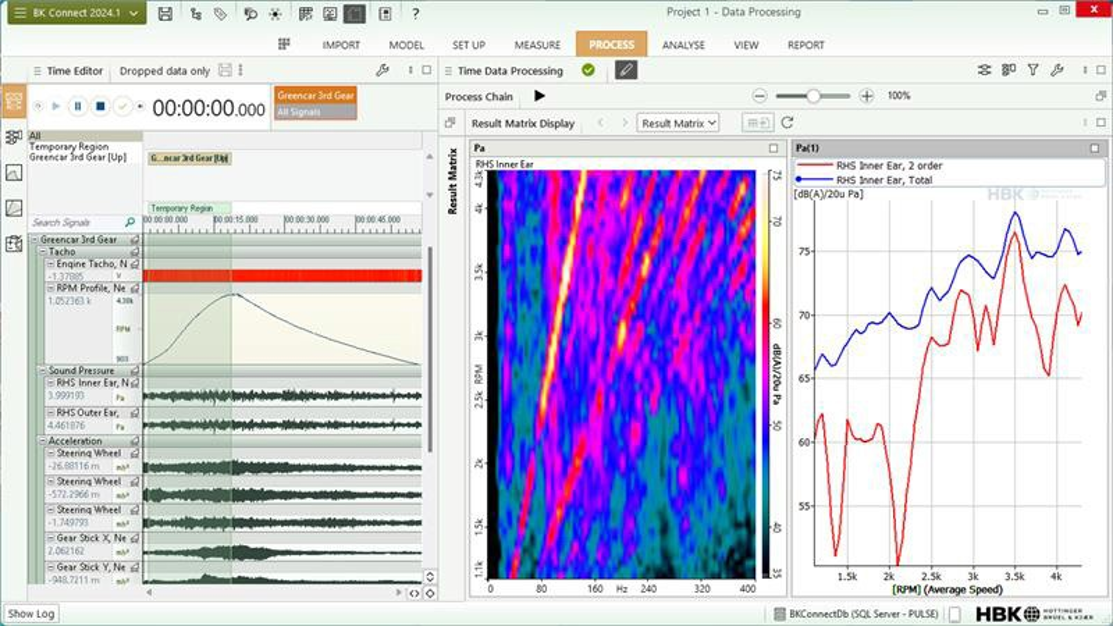Click the green checkmark status icon

click(x=588, y=70)
